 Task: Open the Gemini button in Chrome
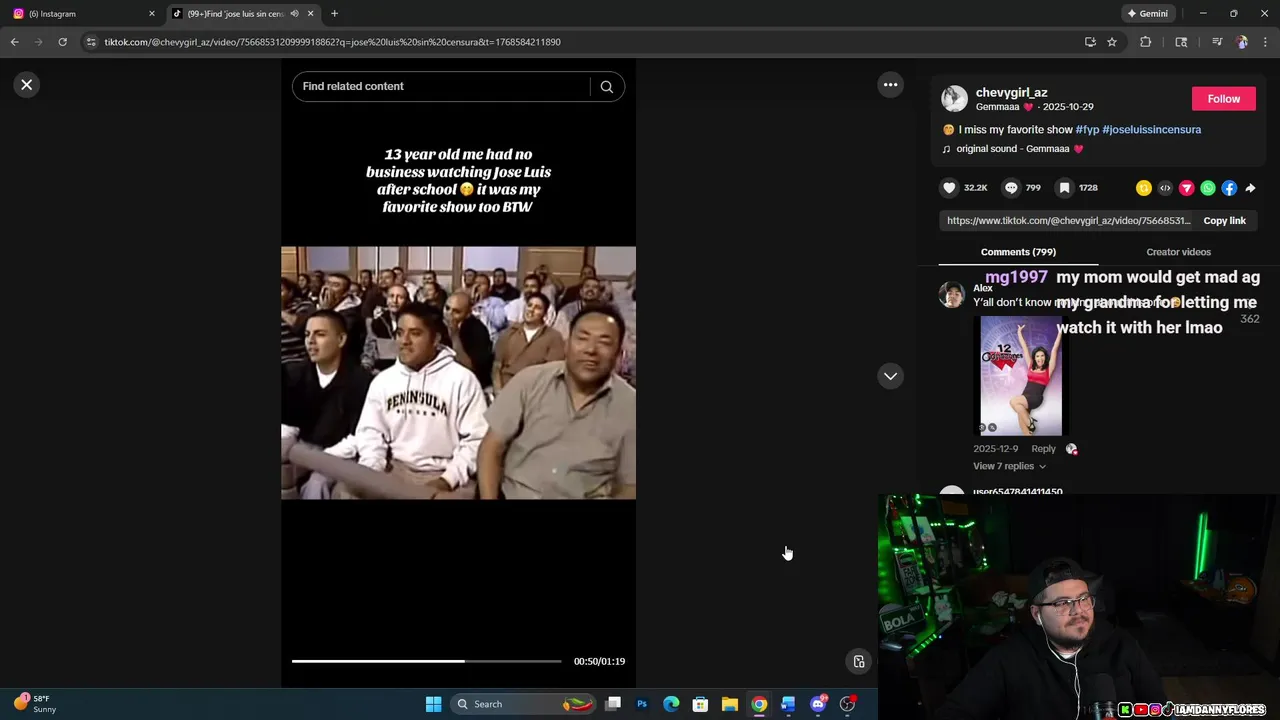(x=1147, y=14)
